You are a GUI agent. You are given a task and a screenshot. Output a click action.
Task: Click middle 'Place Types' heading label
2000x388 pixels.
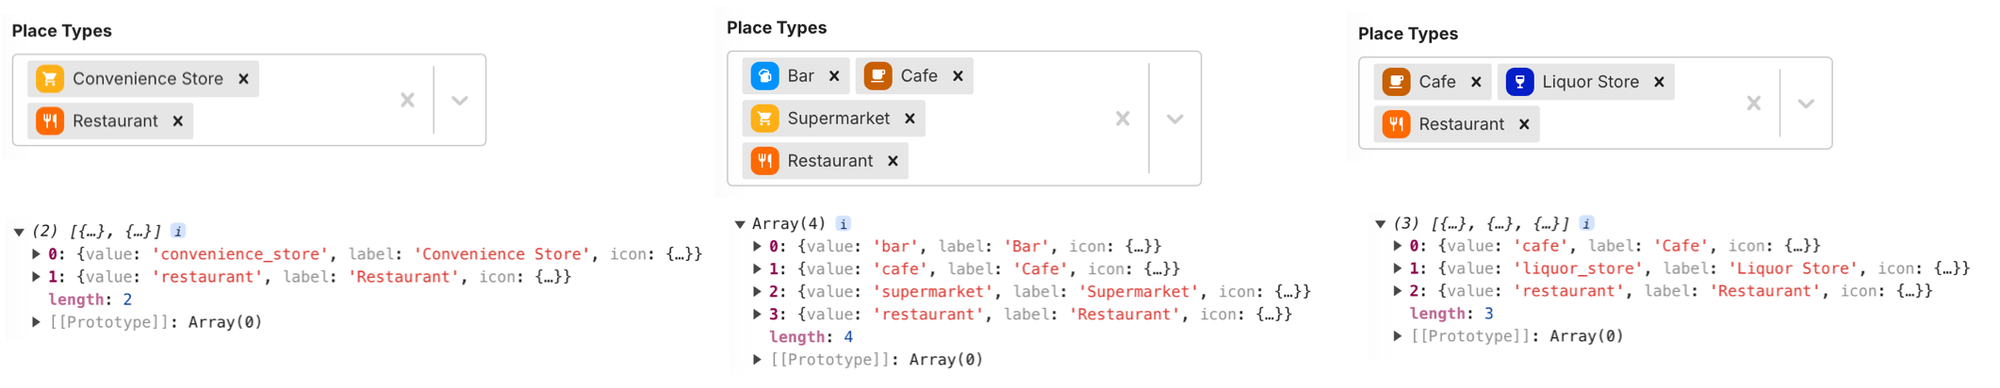777,28
